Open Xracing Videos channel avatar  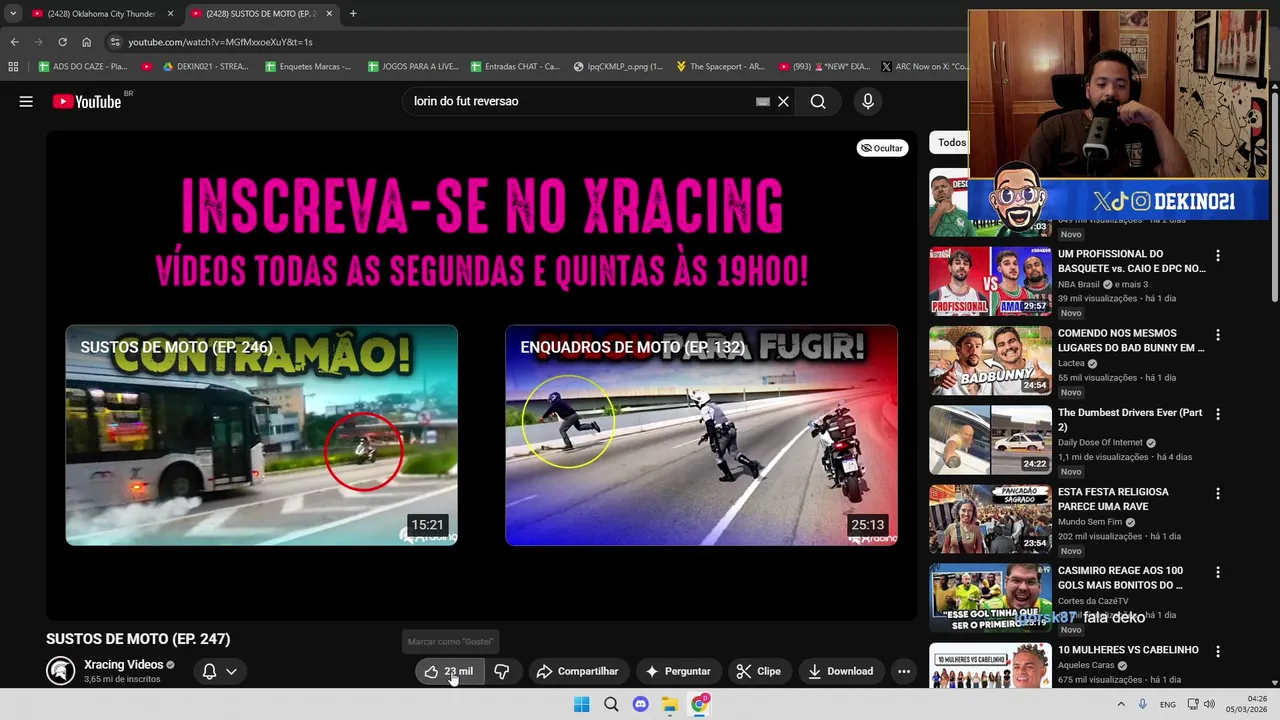[x=60, y=671]
